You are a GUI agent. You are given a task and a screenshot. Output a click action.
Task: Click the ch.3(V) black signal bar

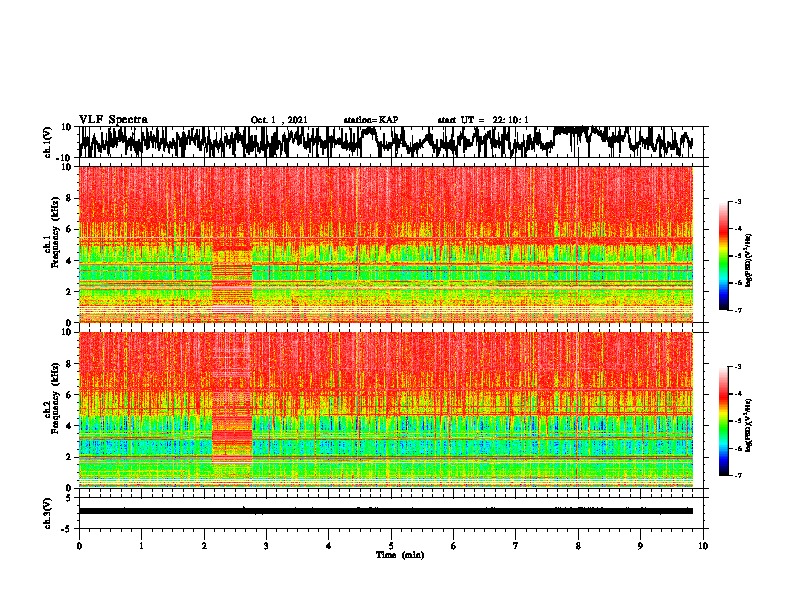tap(385, 511)
